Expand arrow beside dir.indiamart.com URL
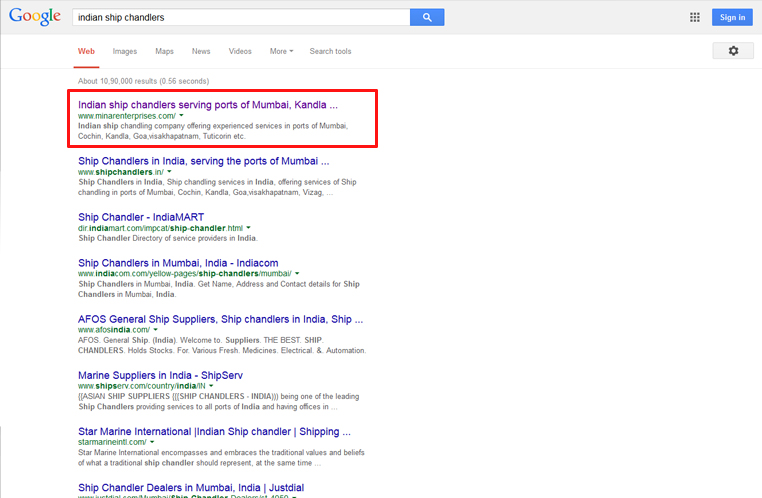Image resolution: width=762 pixels, height=498 pixels. point(249,228)
